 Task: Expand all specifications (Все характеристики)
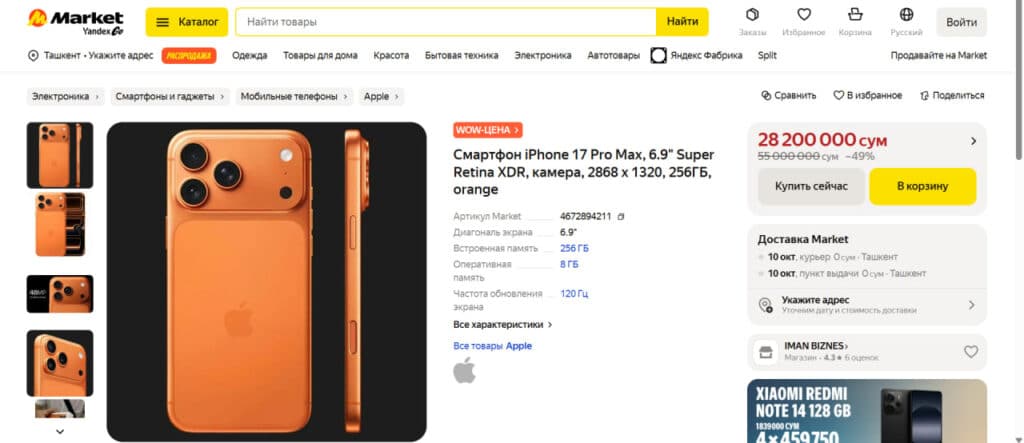(x=502, y=325)
